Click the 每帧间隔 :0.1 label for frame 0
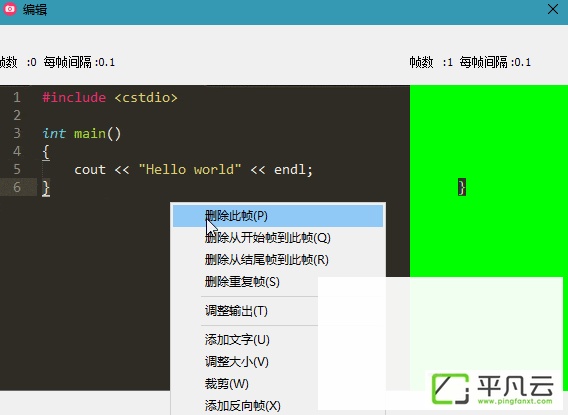Image resolution: width=568 pixels, height=415 pixels. pos(79,62)
